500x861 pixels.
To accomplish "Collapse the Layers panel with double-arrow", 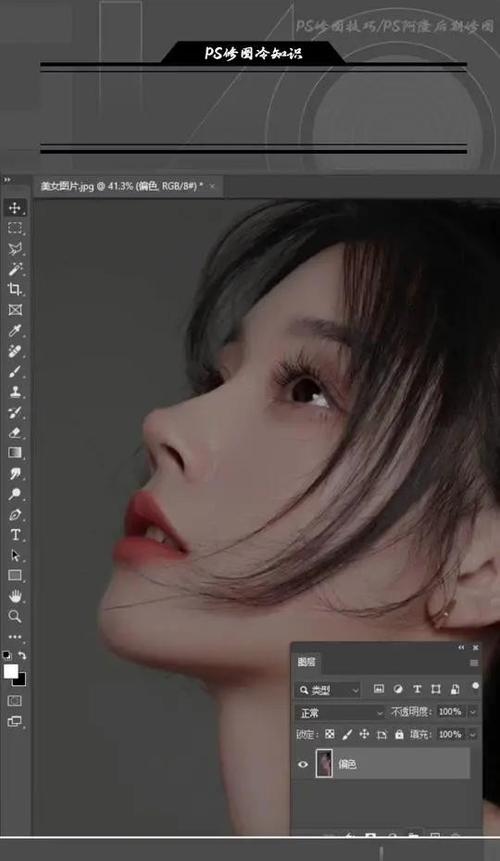I will (x=461, y=647).
